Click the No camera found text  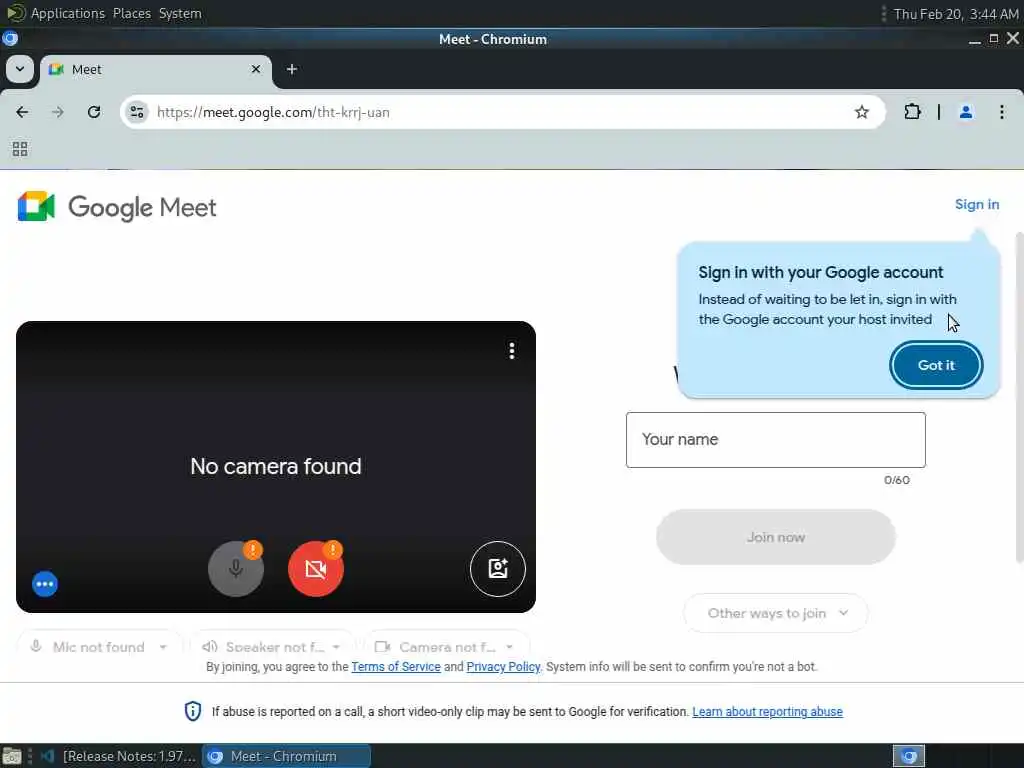pos(276,466)
